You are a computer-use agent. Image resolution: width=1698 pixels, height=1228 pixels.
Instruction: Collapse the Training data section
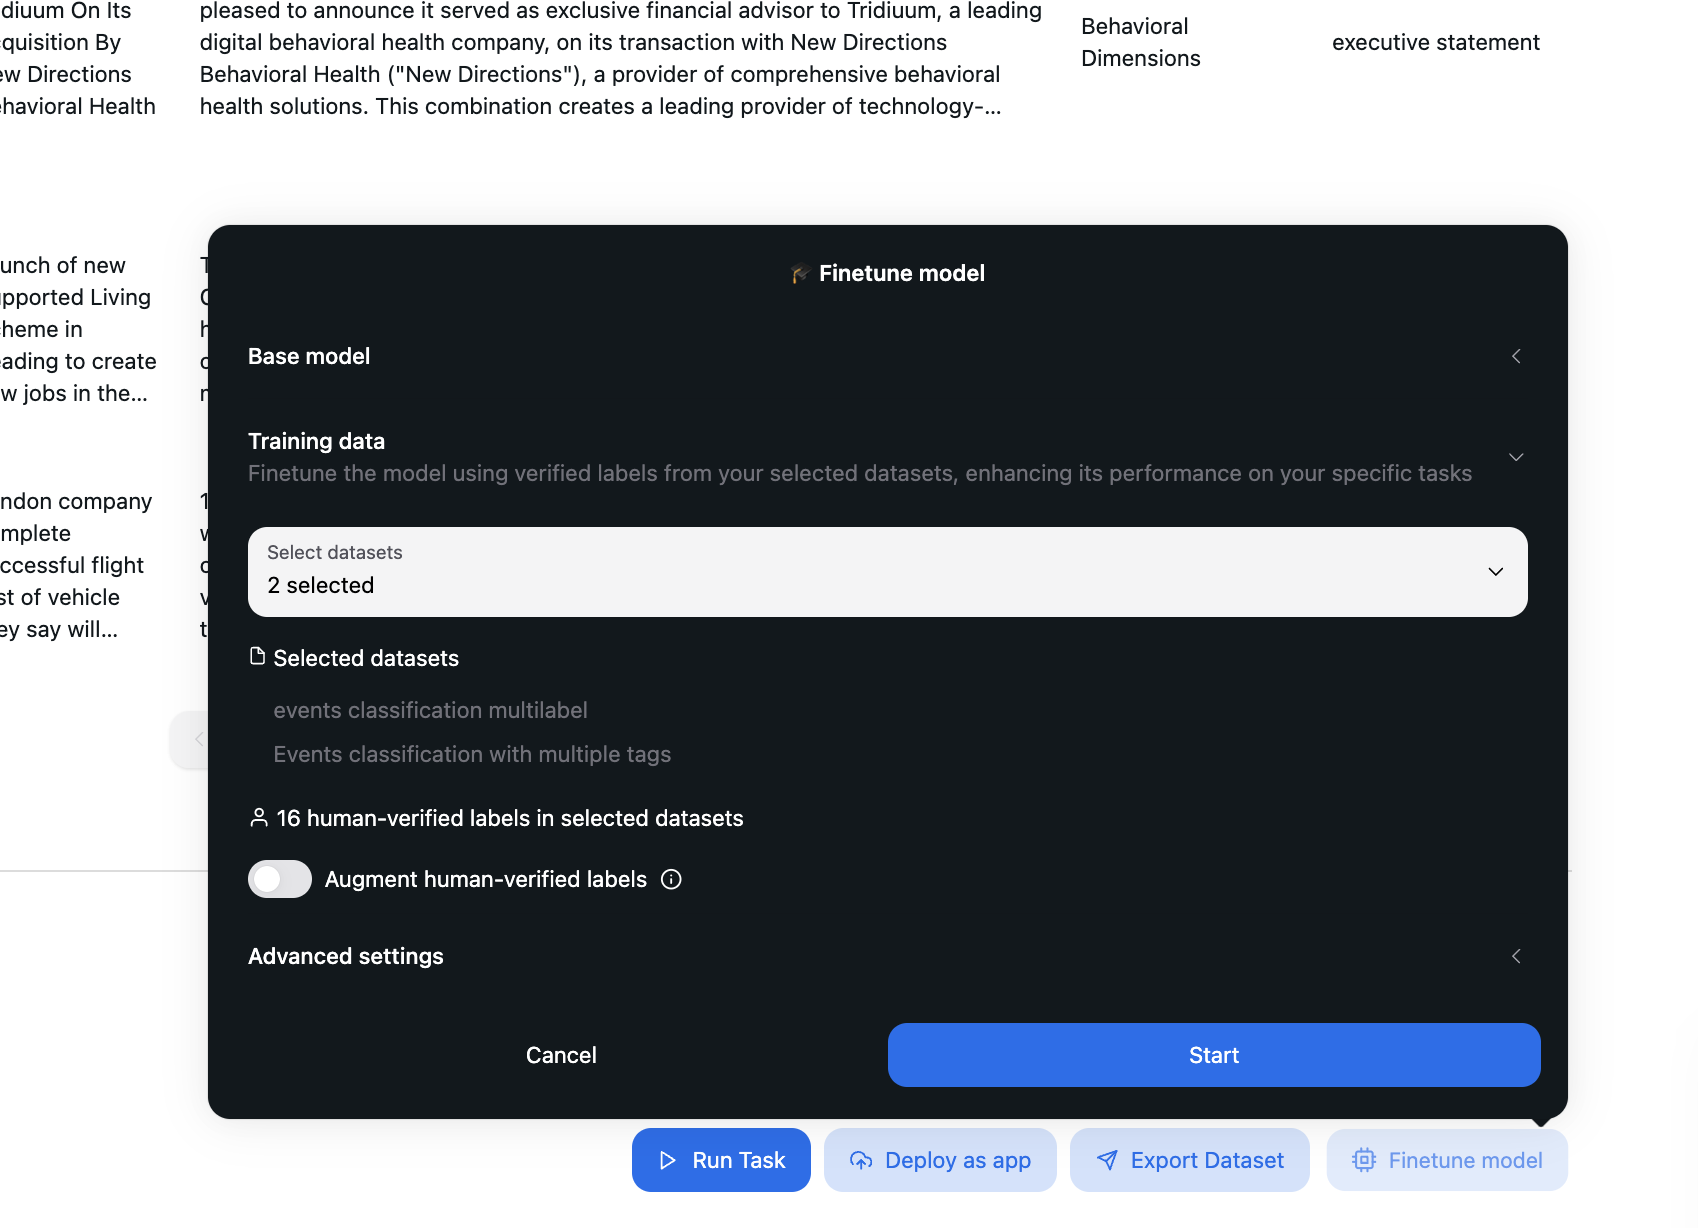point(1516,456)
